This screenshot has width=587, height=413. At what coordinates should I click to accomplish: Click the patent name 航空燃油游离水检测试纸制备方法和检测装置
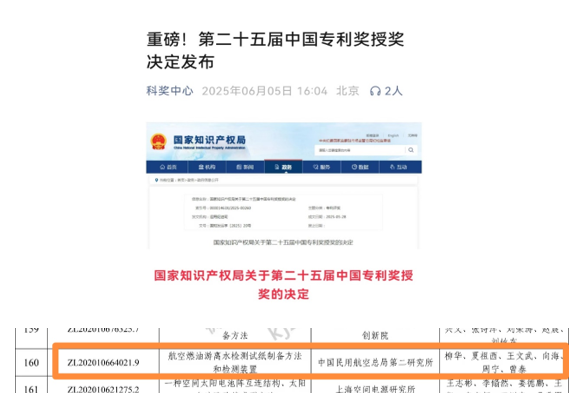[x=235, y=362]
